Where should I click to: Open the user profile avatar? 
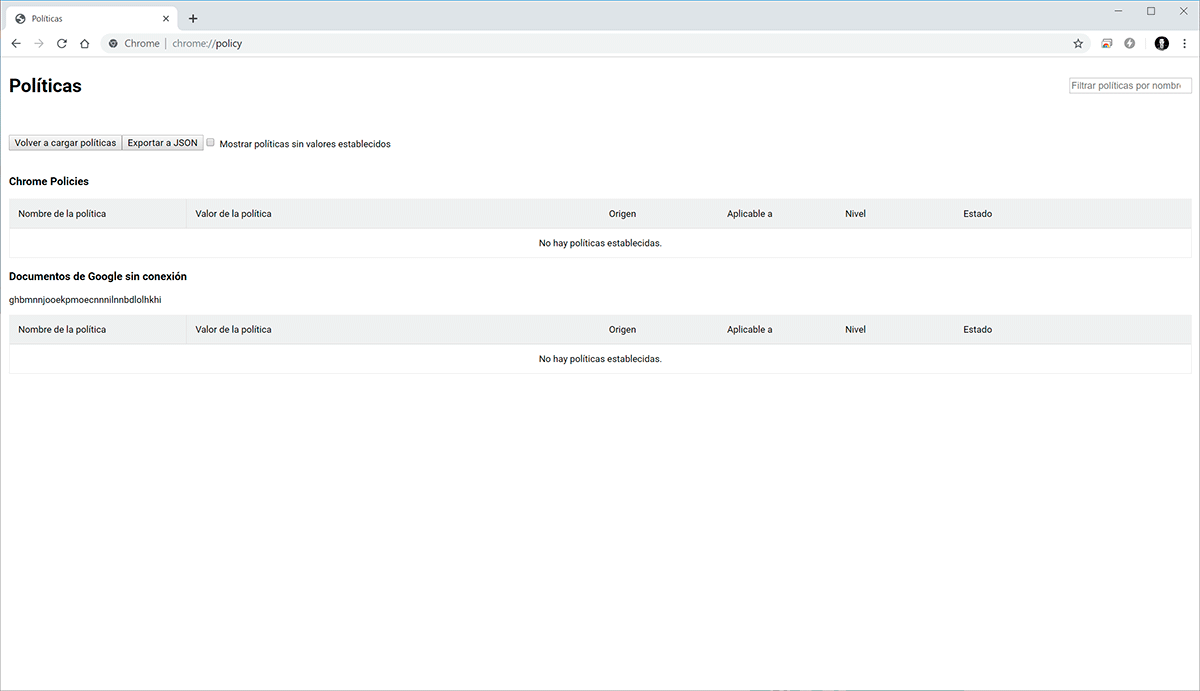[x=1162, y=44]
